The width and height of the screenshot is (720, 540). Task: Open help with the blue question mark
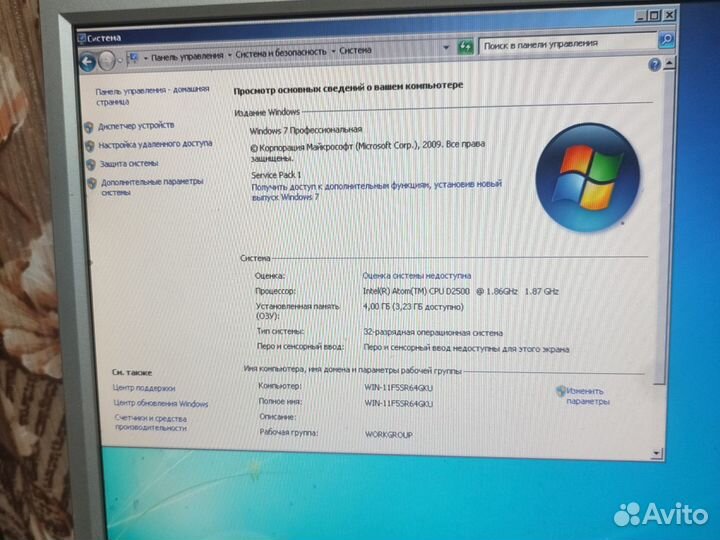(655, 63)
